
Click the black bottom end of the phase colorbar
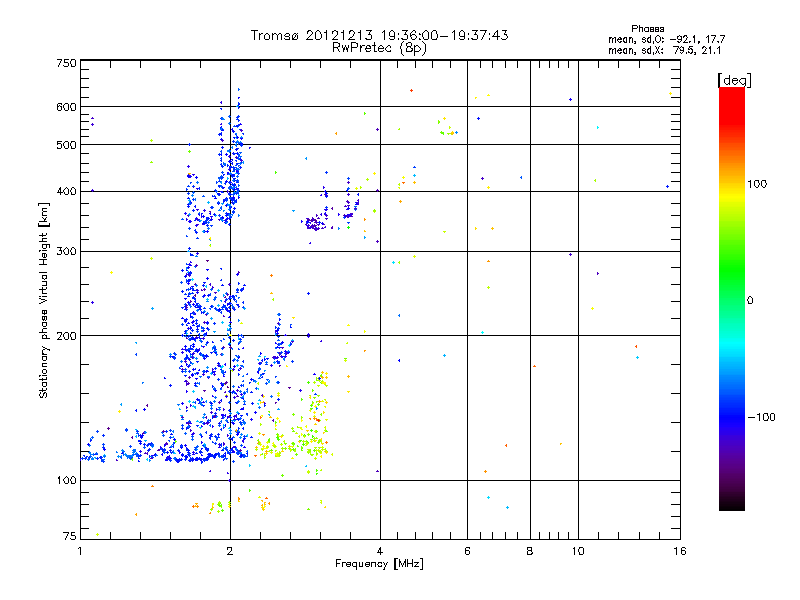click(x=732, y=504)
